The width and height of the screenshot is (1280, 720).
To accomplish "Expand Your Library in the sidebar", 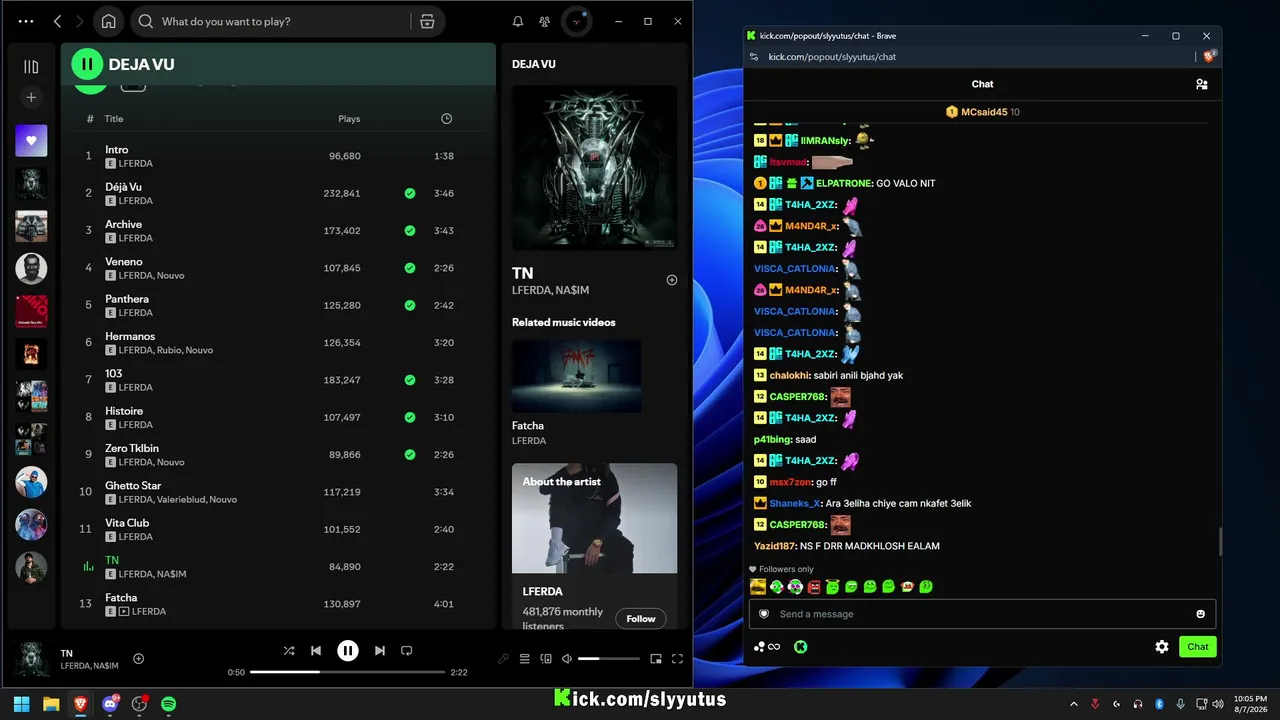I will [x=31, y=67].
